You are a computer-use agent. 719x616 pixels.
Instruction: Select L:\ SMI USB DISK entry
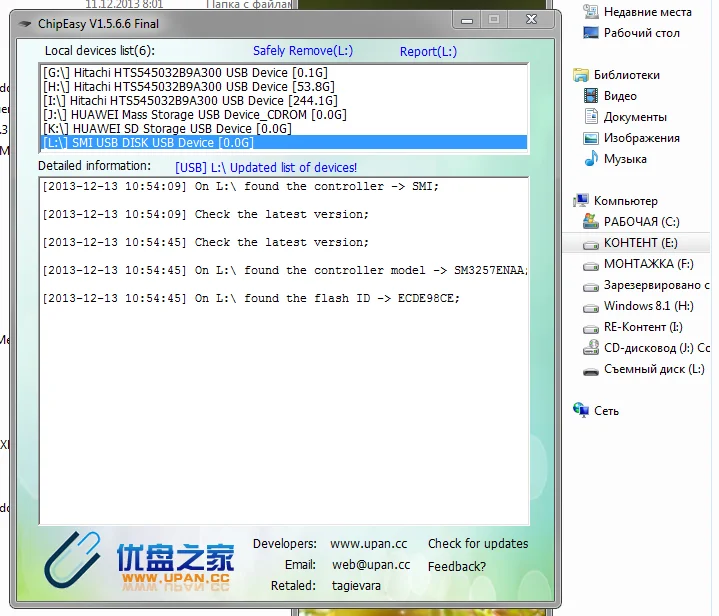[284, 143]
